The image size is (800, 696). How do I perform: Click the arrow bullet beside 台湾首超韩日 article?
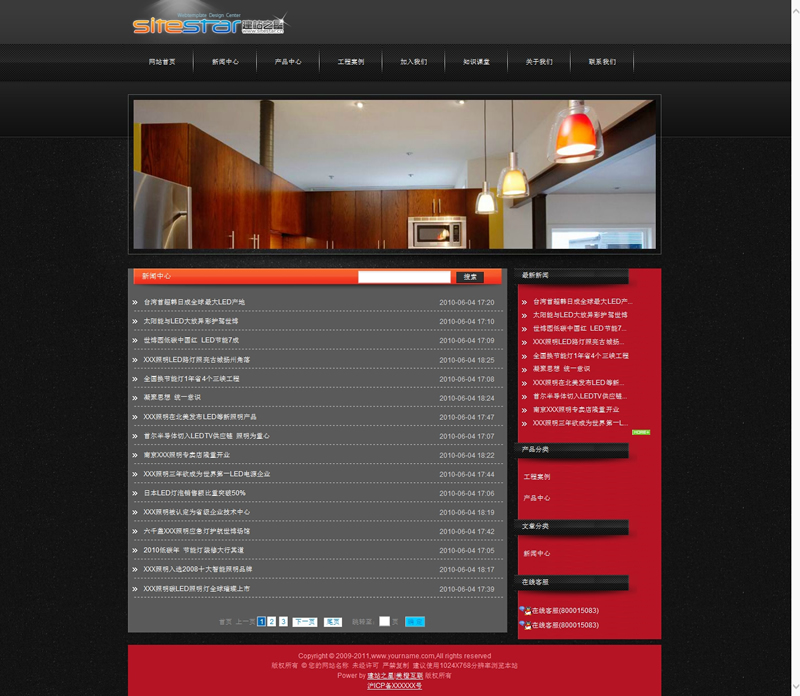click(135, 302)
